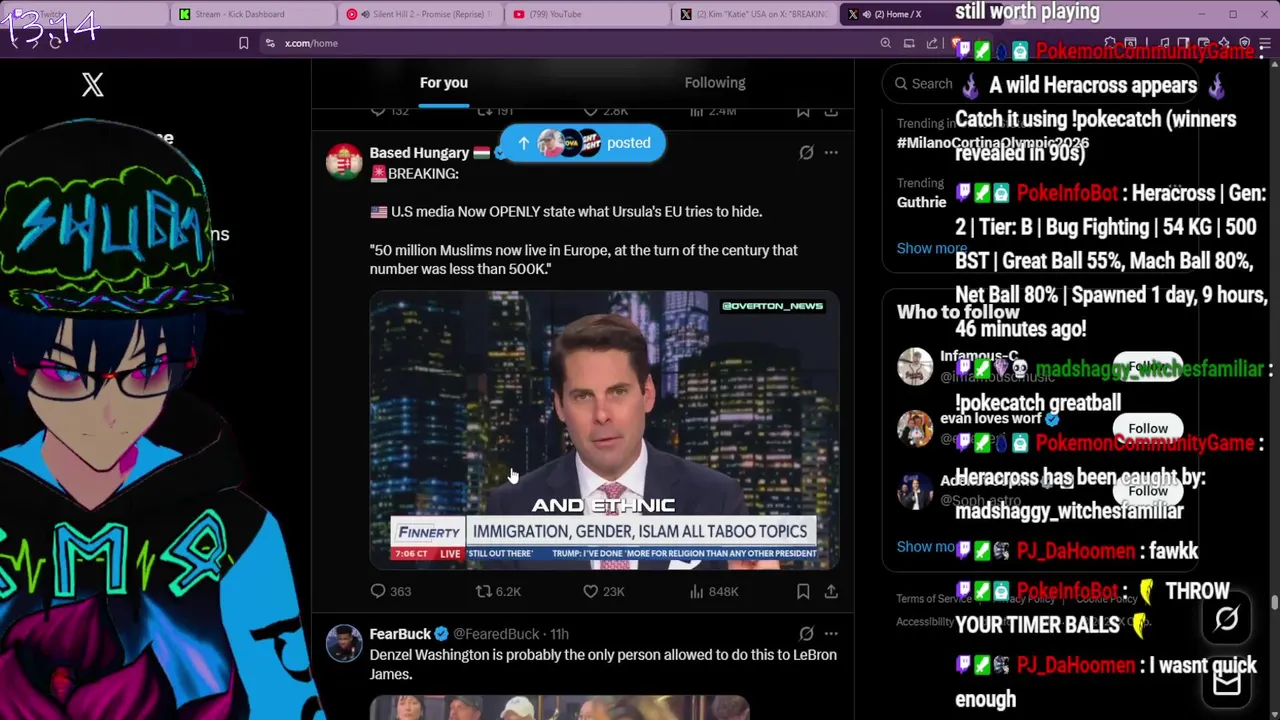This screenshot has width=1280, height=720.
Task: Play the Finnerty news video thumbnail
Action: 604,430
